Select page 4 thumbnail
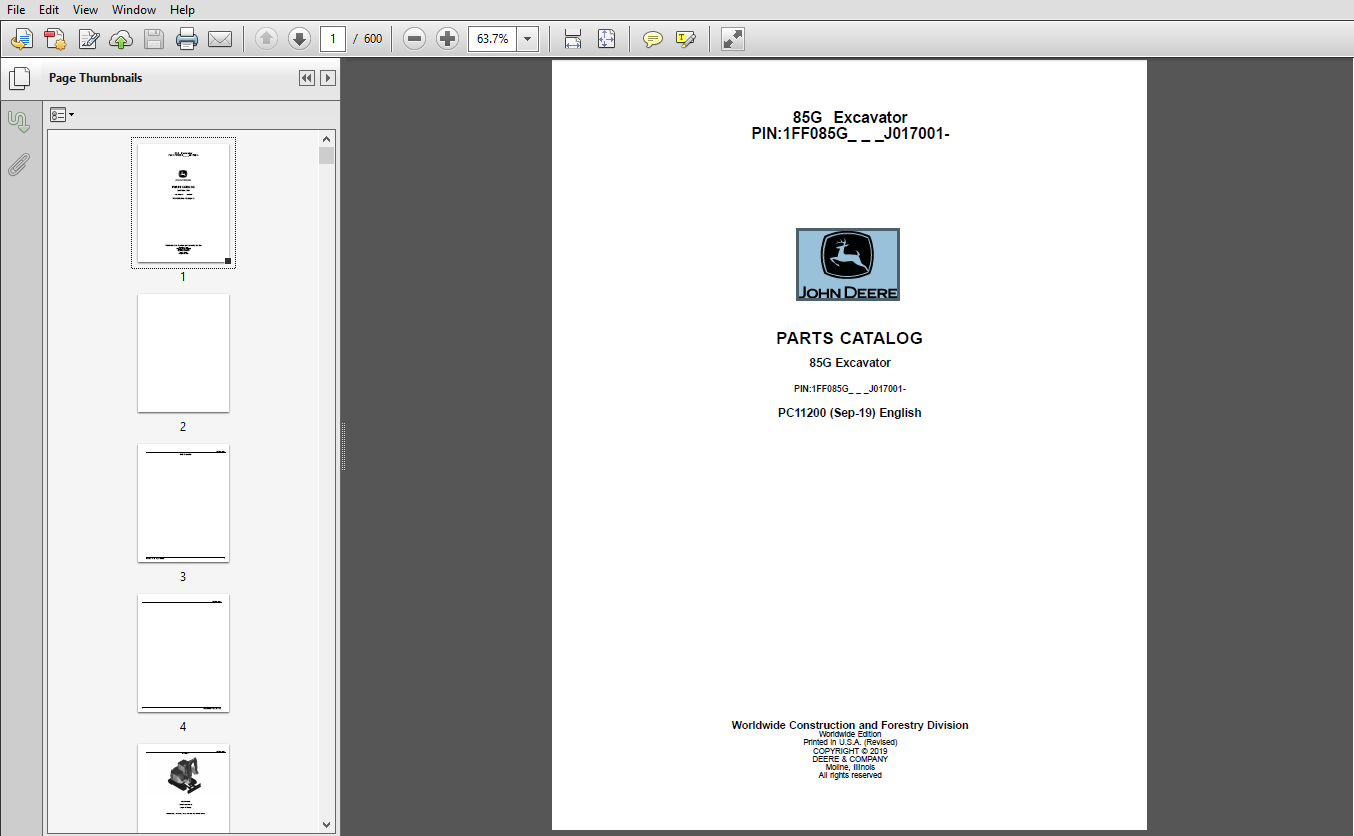Image resolution: width=1354 pixels, height=836 pixels. click(183, 653)
